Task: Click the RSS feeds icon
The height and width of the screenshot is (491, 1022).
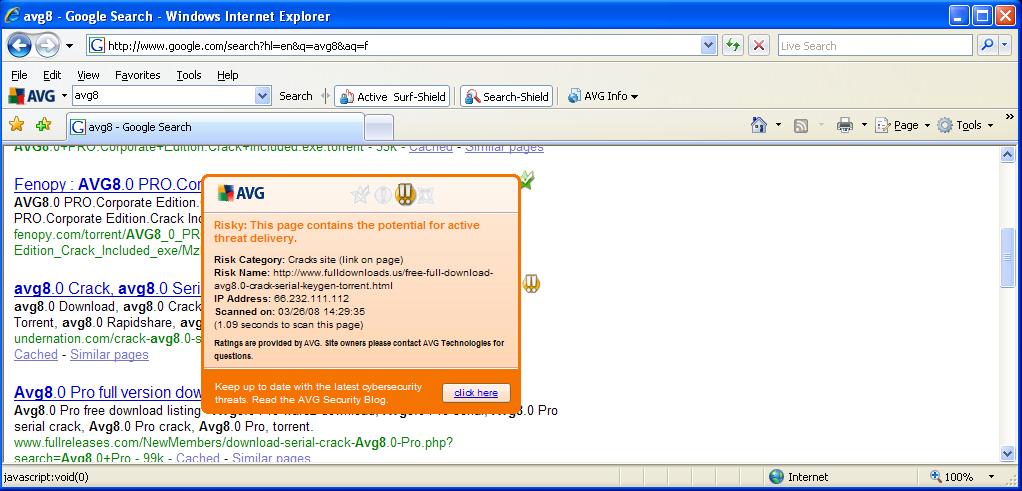Action: click(801, 125)
